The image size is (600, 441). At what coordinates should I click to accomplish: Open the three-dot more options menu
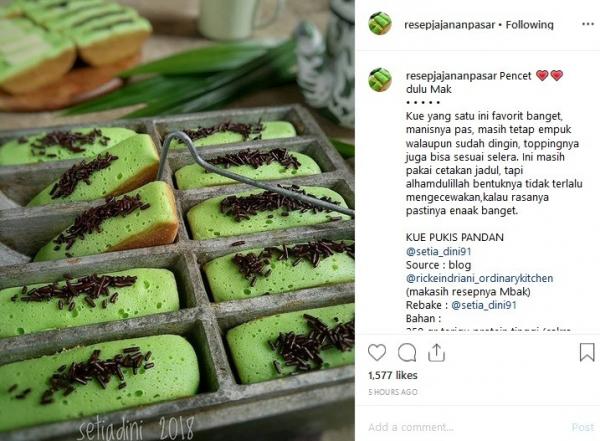588,24
